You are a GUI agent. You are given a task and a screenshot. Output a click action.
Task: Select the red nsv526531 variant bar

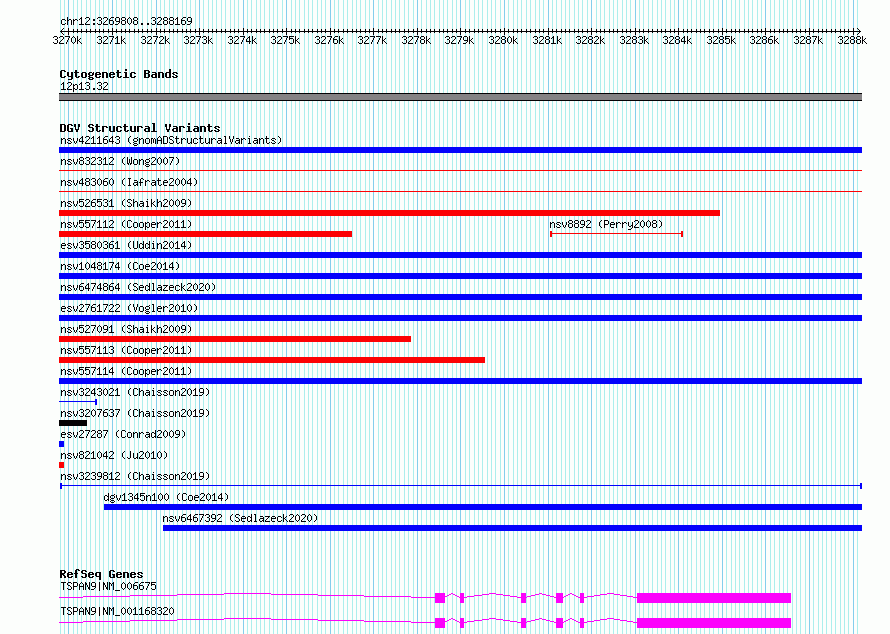pyautogui.click(x=389, y=213)
